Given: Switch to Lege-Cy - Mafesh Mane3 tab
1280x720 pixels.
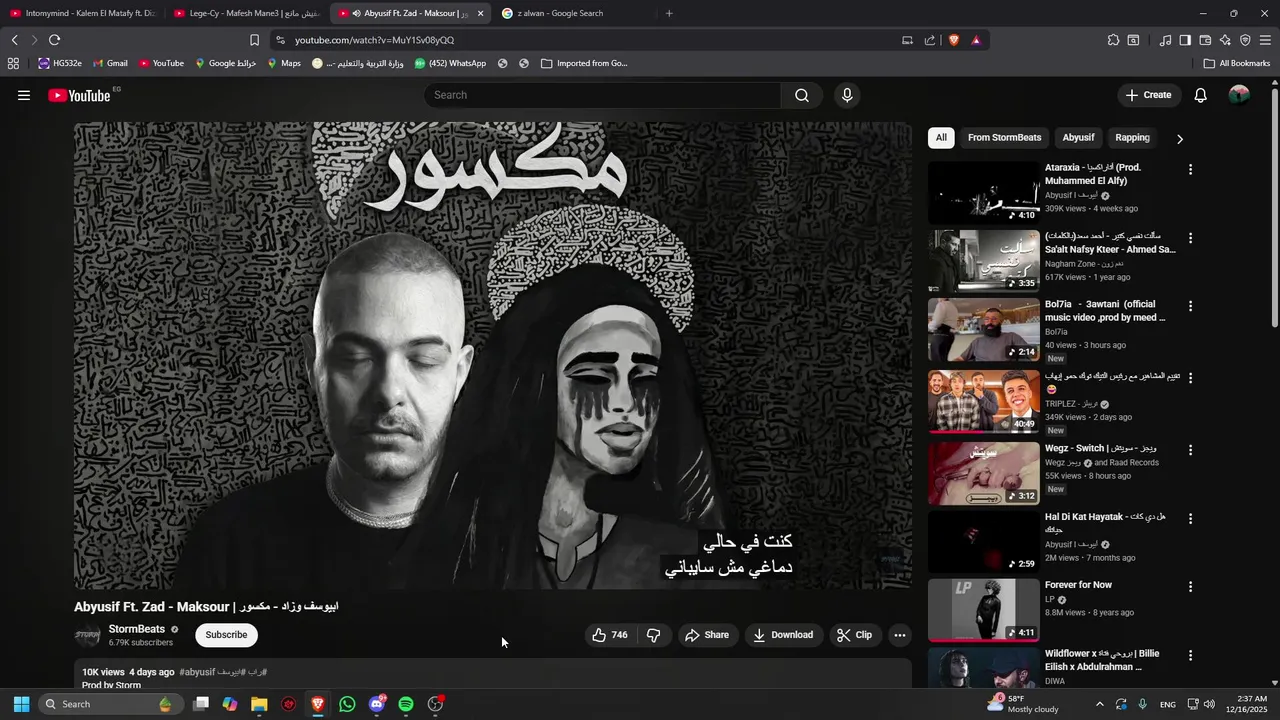Looking at the screenshot, I should tap(246, 13).
